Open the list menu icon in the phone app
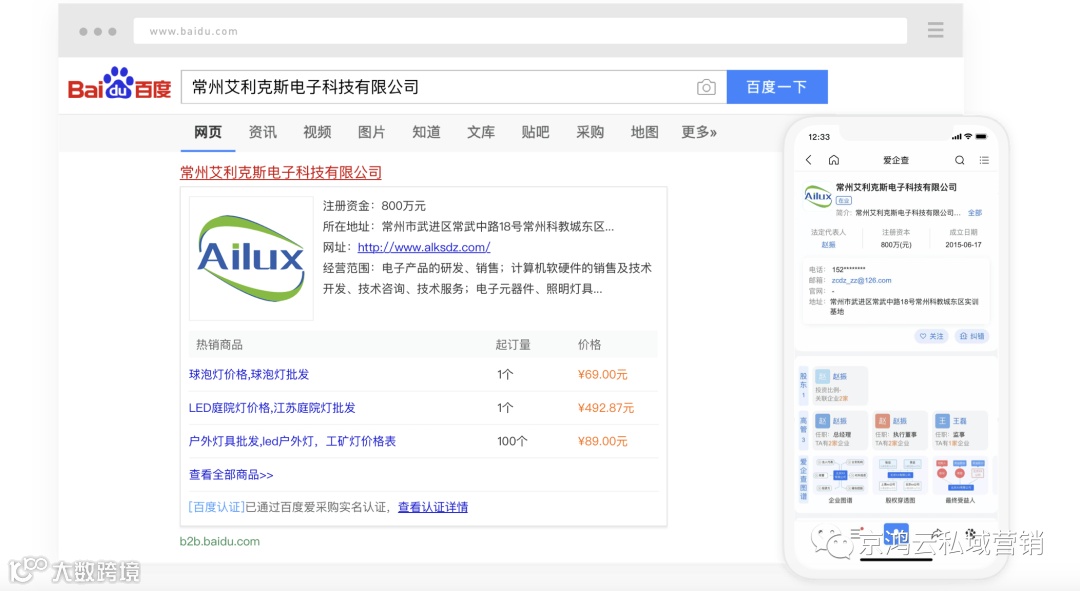Viewport: 1080px width, 591px height. pos(984,160)
